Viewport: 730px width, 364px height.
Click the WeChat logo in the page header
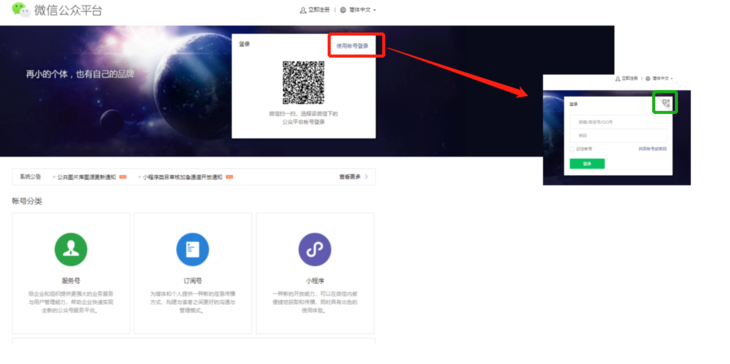point(21,10)
